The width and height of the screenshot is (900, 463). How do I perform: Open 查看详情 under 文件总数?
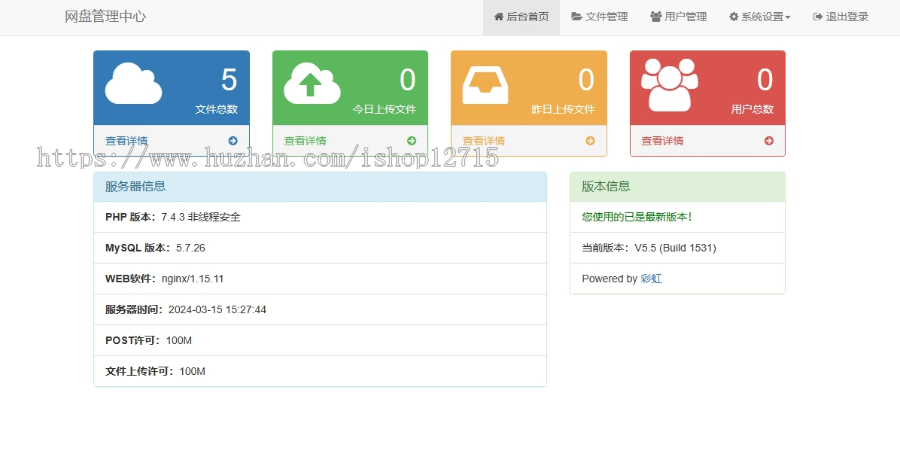(x=126, y=141)
